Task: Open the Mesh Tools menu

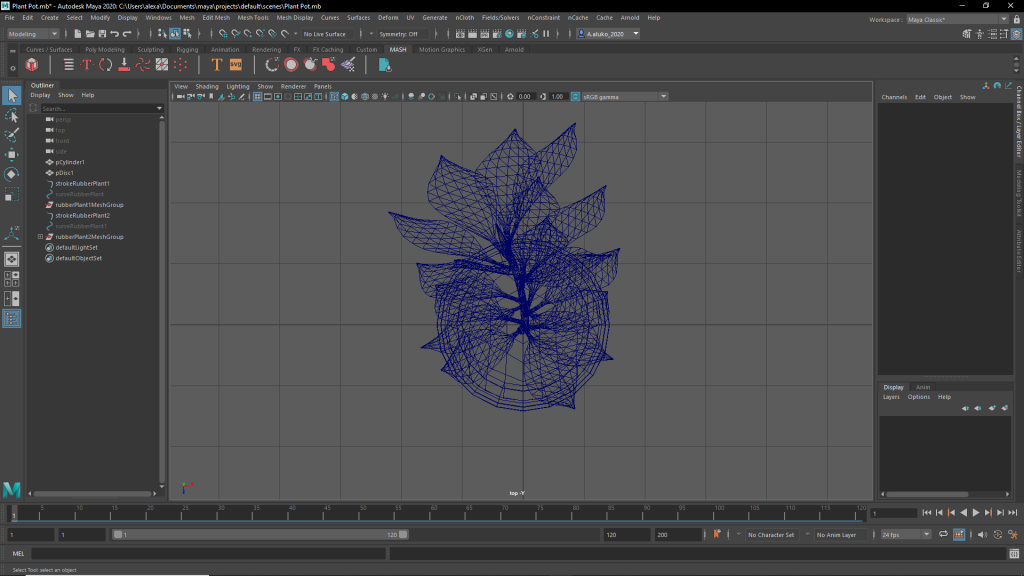Action: 254,18
